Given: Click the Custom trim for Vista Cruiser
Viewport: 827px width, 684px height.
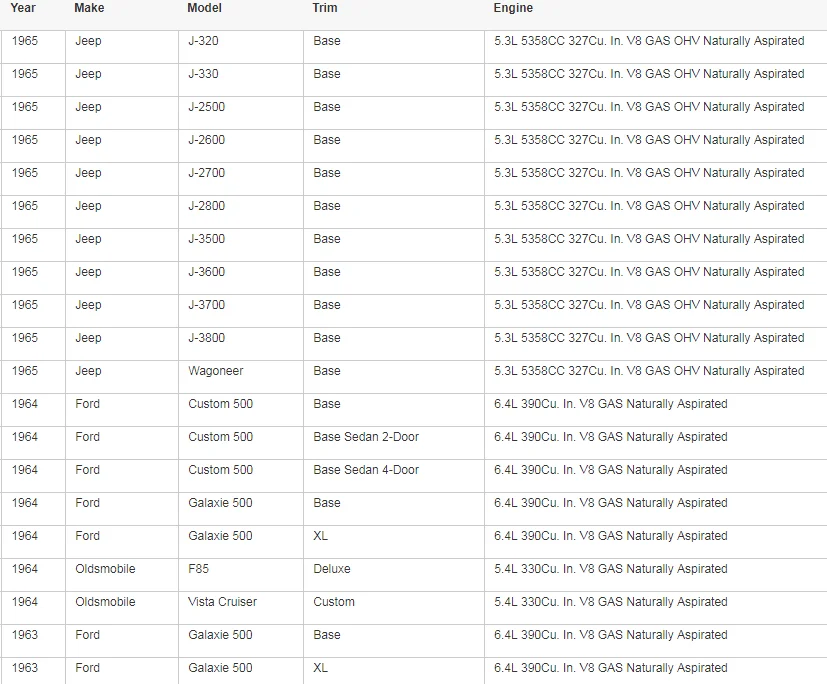Looking at the screenshot, I should click(334, 602).
